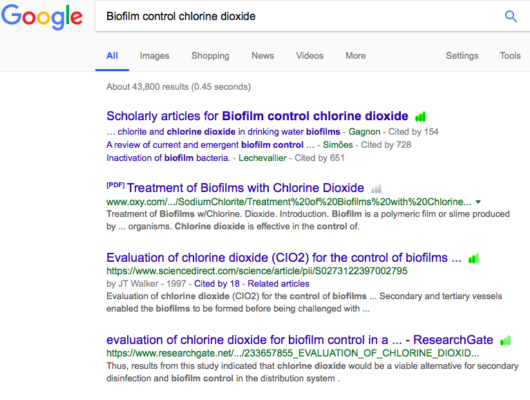Open A review of current and emergent article
The width and height of the screenshot is (530, 400).
[210, 145]
